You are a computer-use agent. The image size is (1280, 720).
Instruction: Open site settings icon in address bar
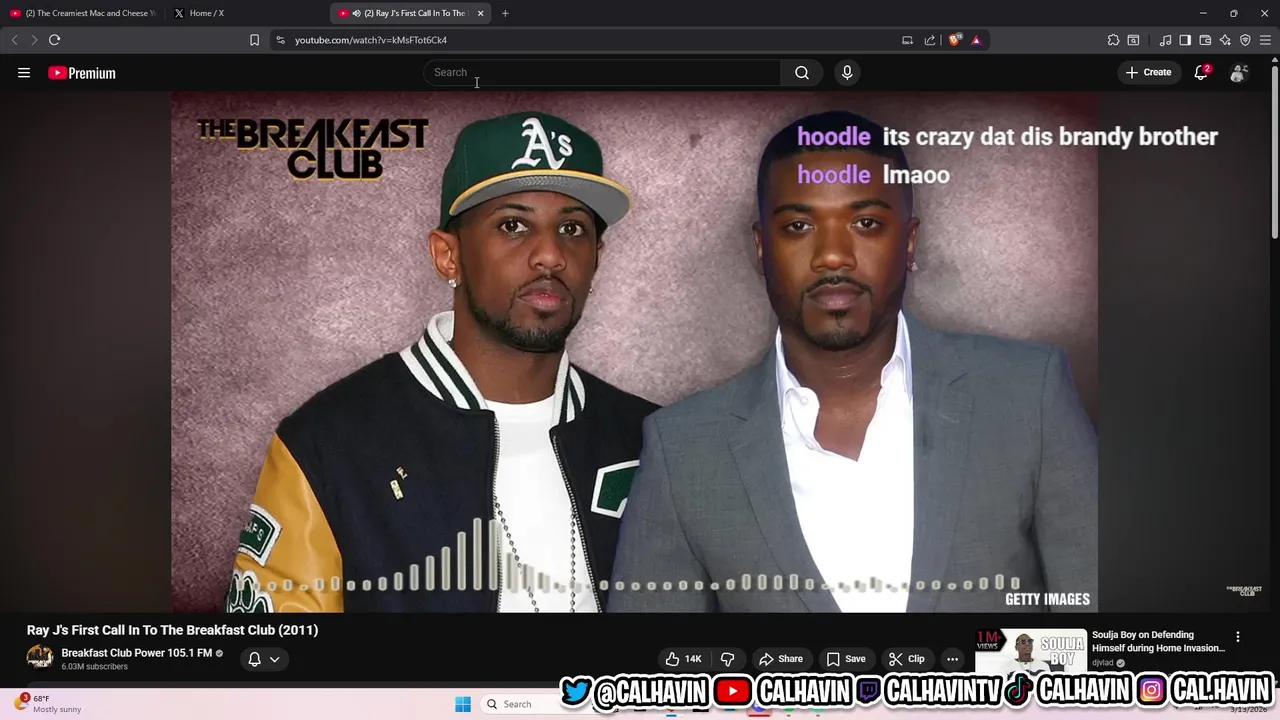click(x=280, y=40)
